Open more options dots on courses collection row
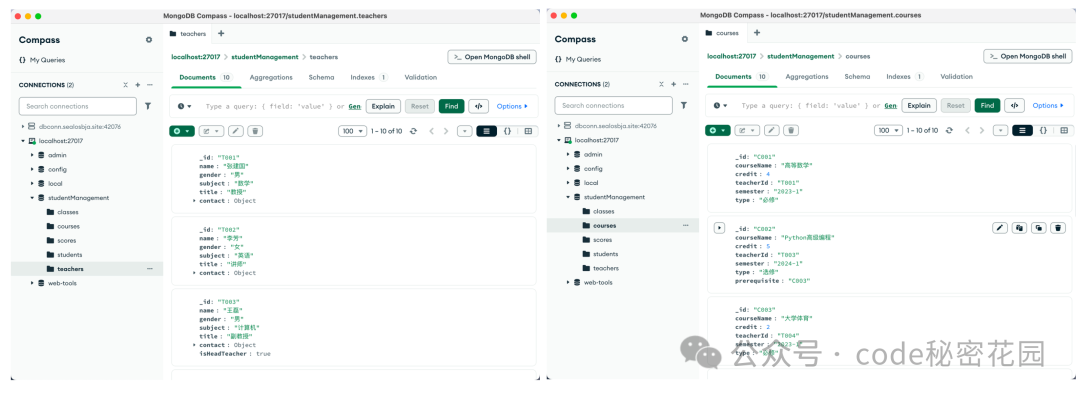 tap(686, 225)
